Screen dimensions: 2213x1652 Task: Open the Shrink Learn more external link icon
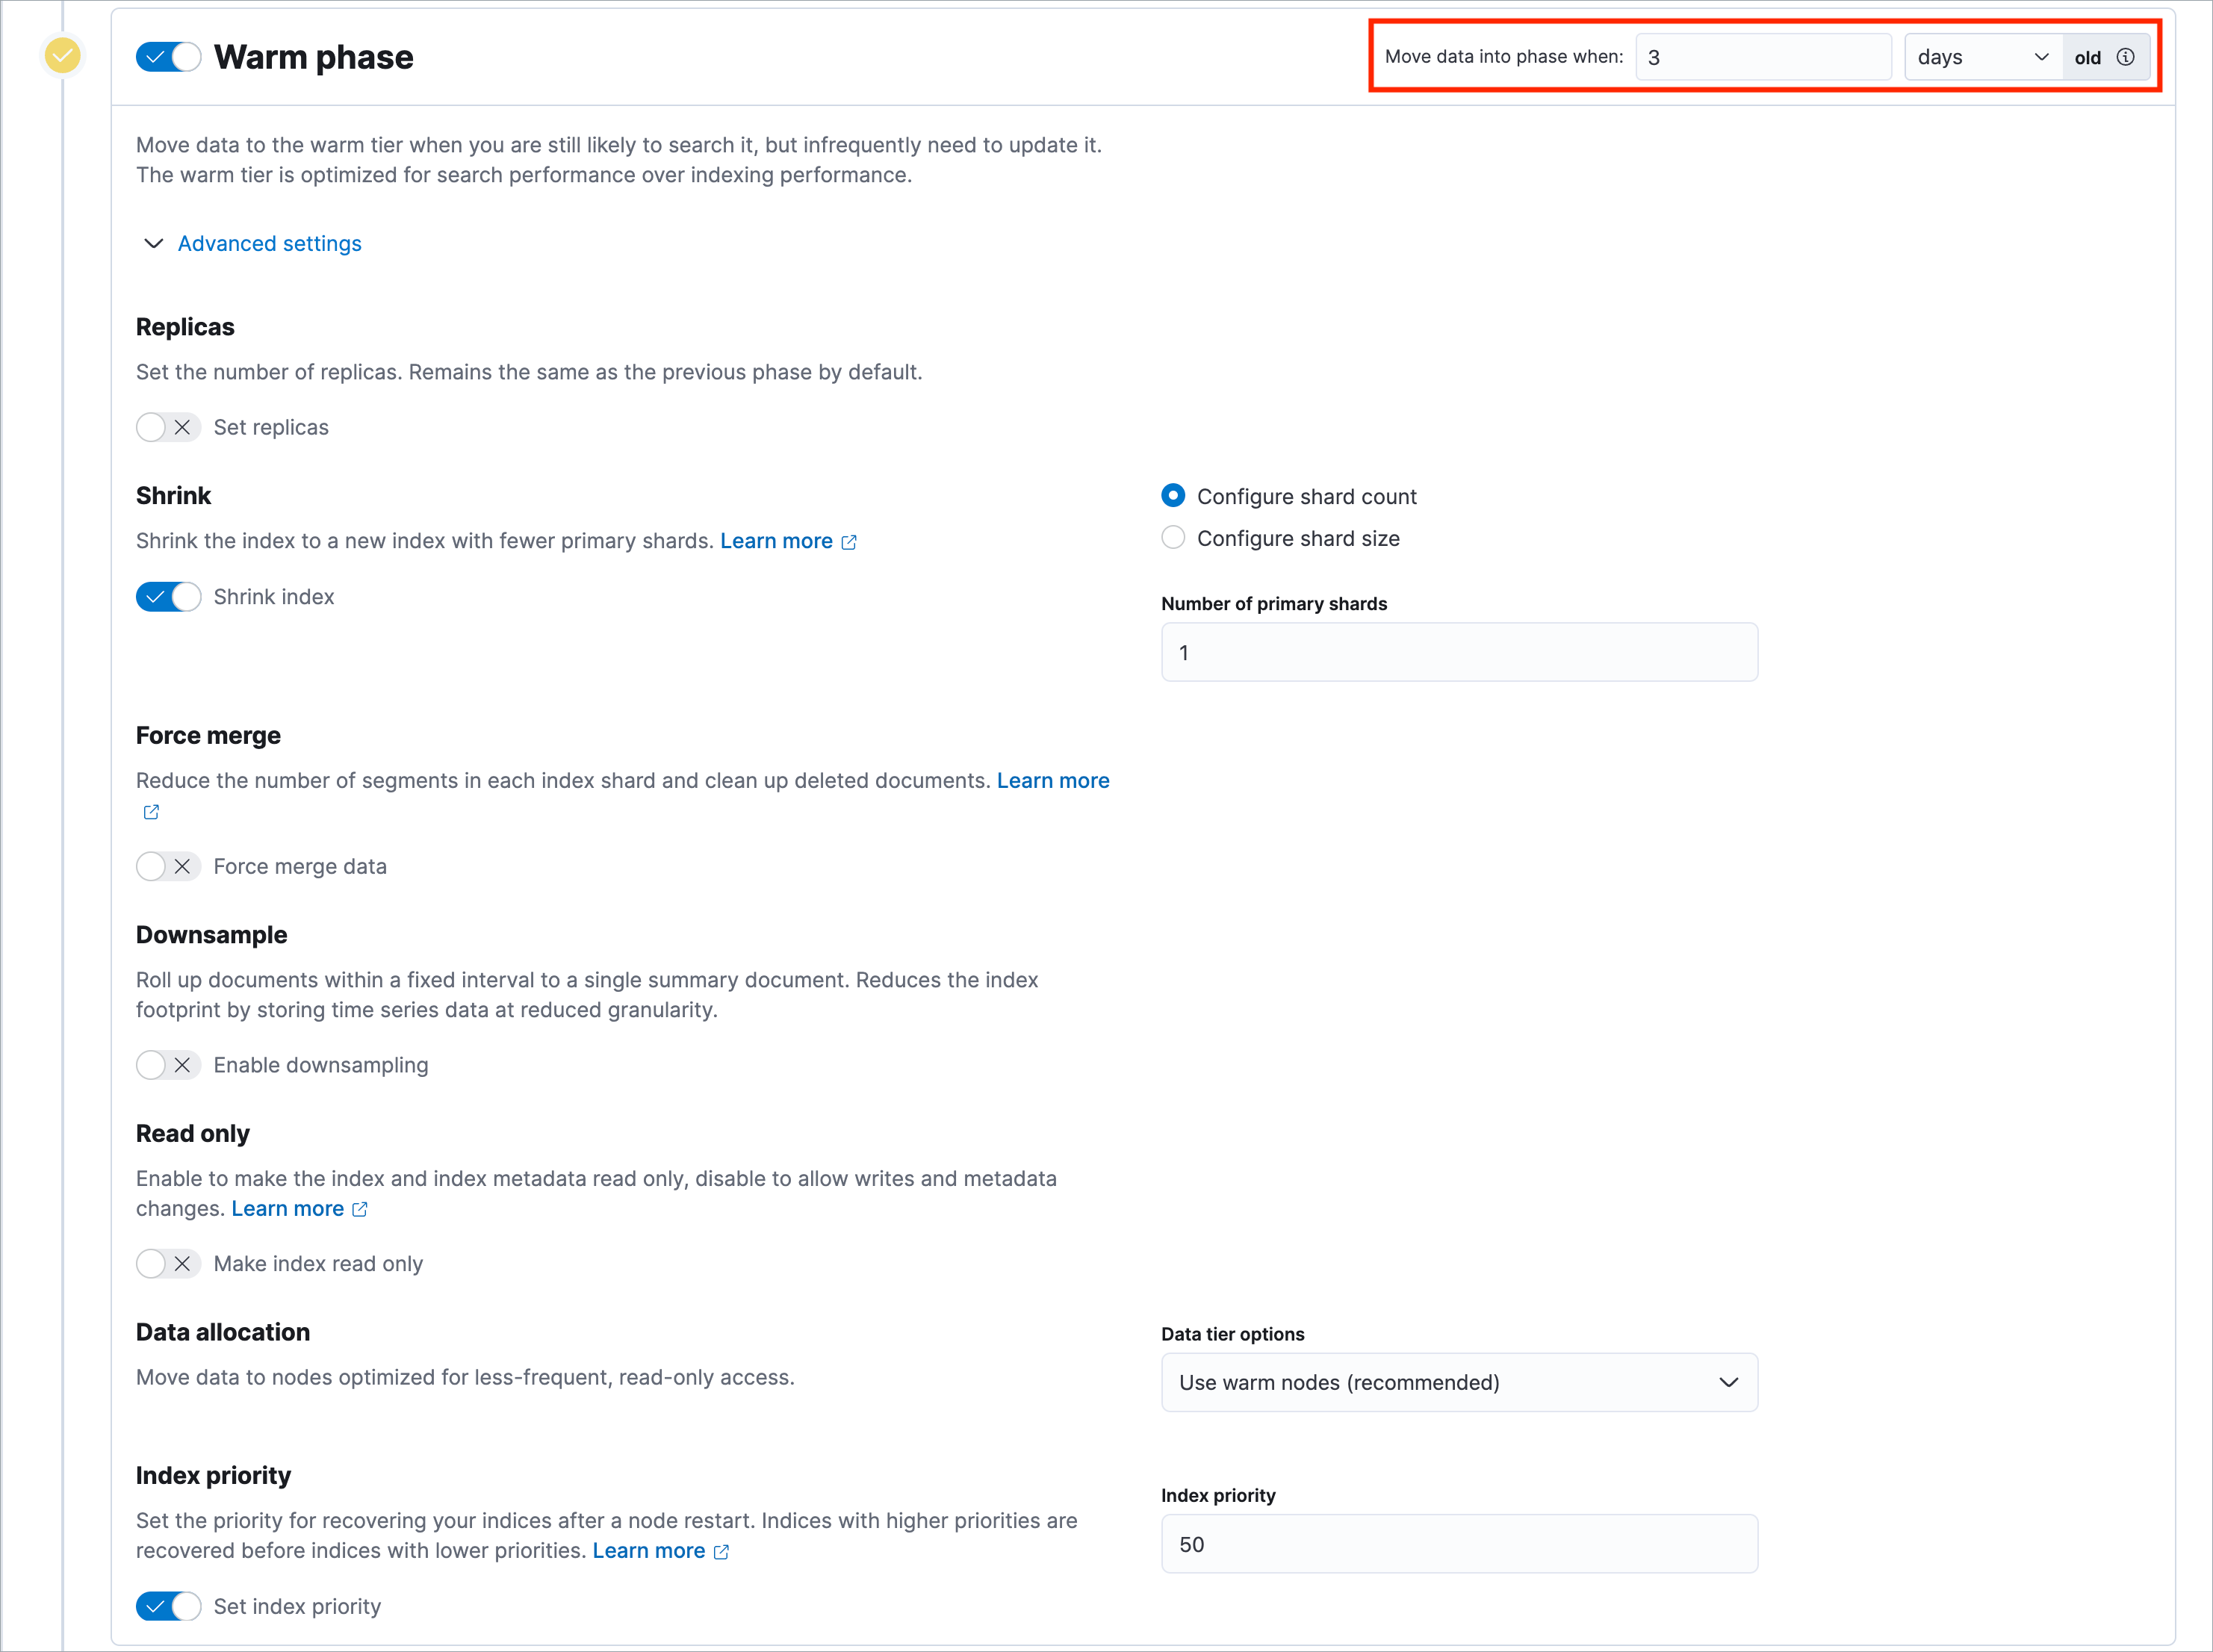pyautogui.click(x=850, y=541)
